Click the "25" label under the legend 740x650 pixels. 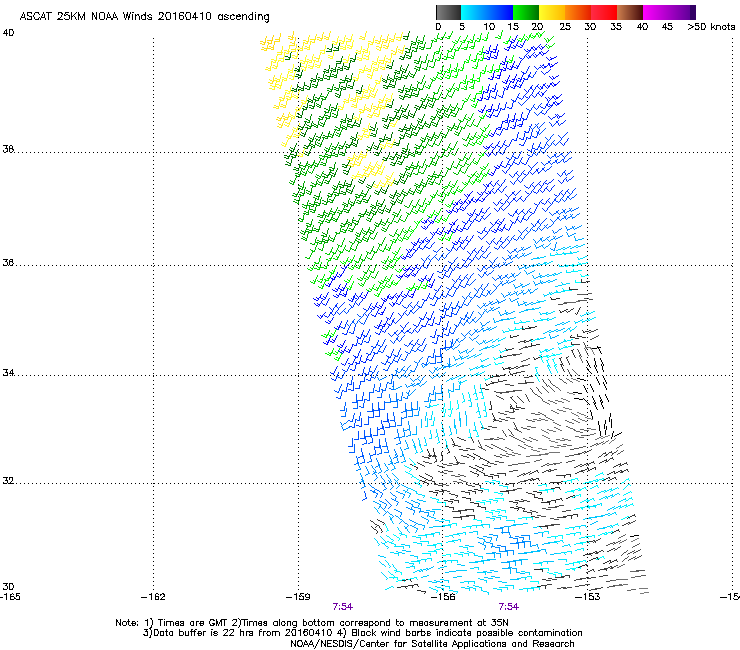click(x=564, y=27)
